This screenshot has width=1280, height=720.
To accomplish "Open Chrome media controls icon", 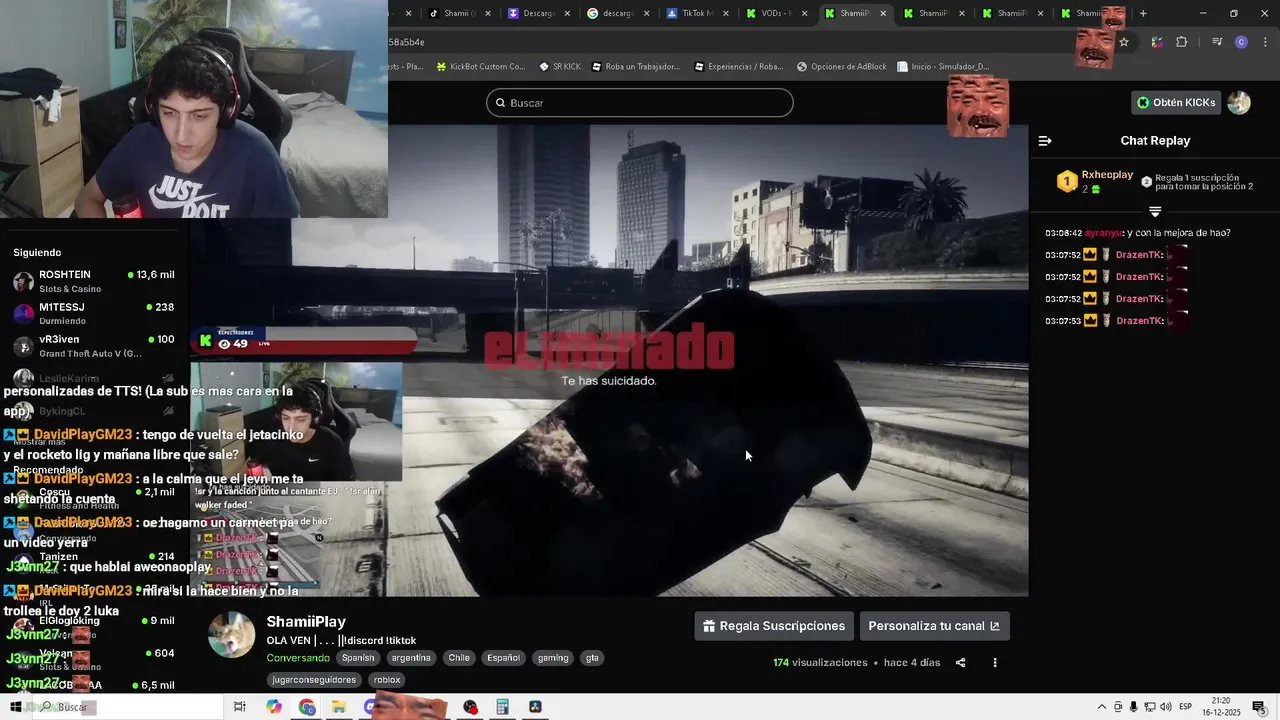I will (1216, 42).
